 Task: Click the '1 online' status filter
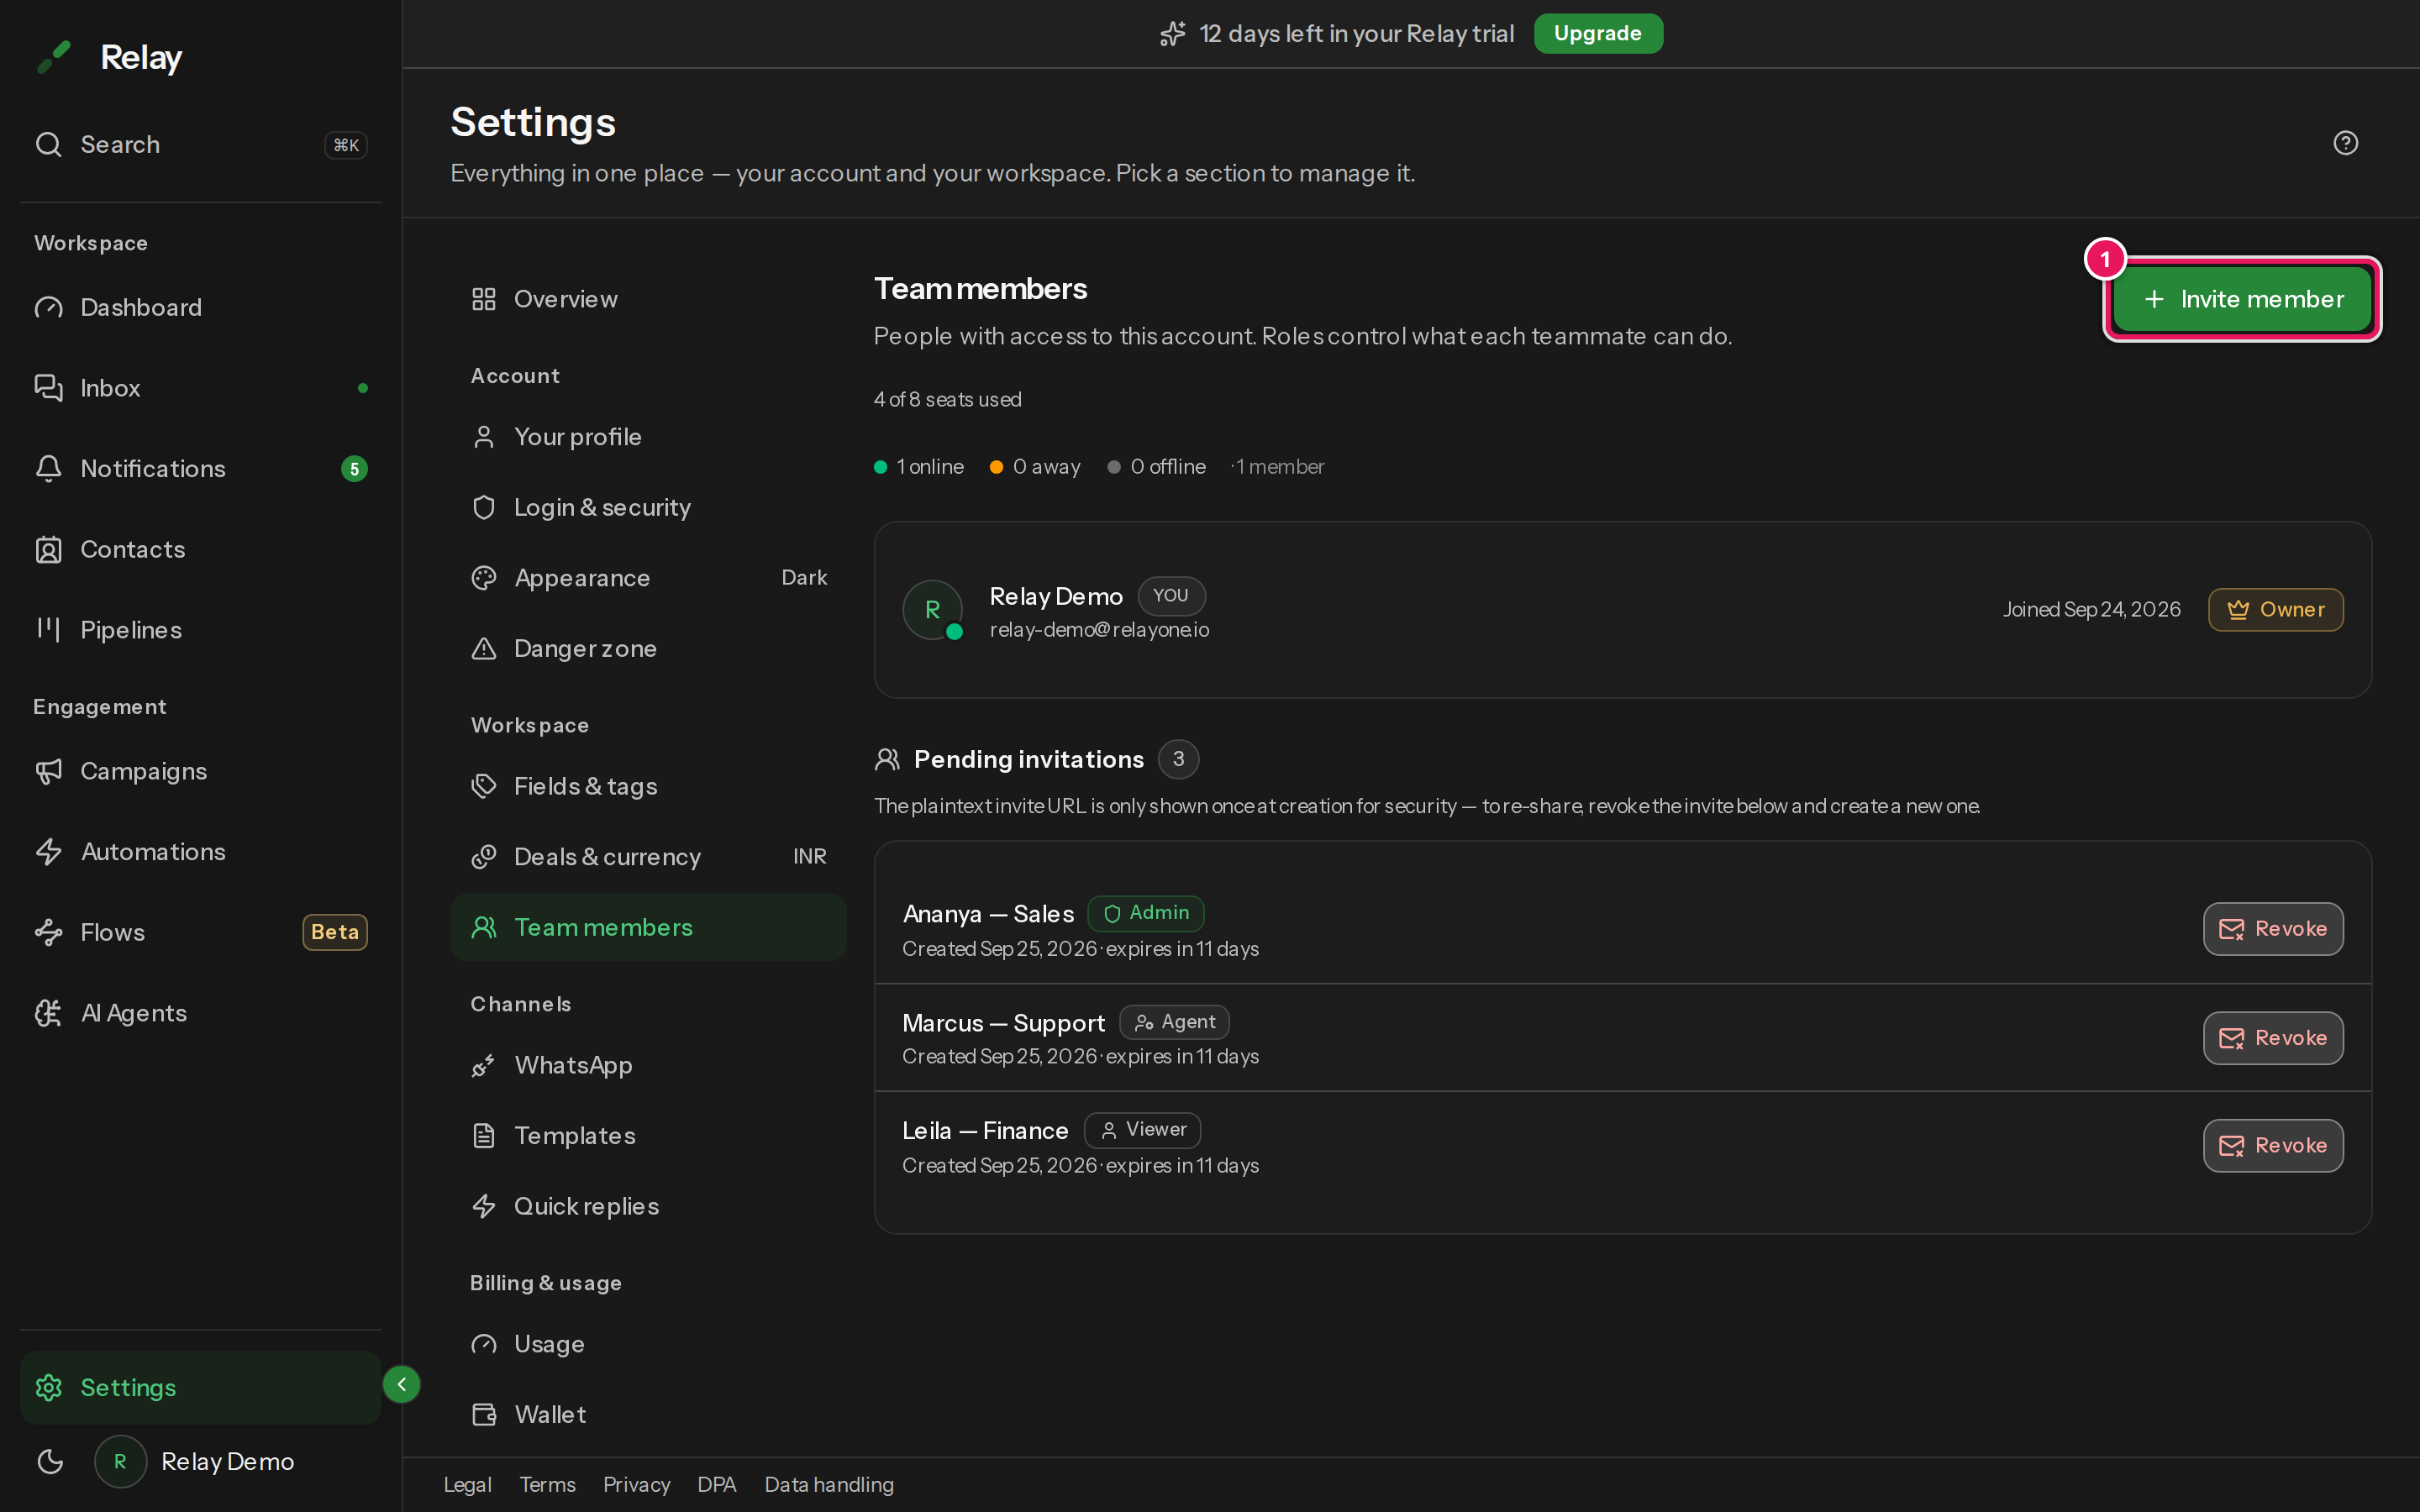tap(919, 467)
